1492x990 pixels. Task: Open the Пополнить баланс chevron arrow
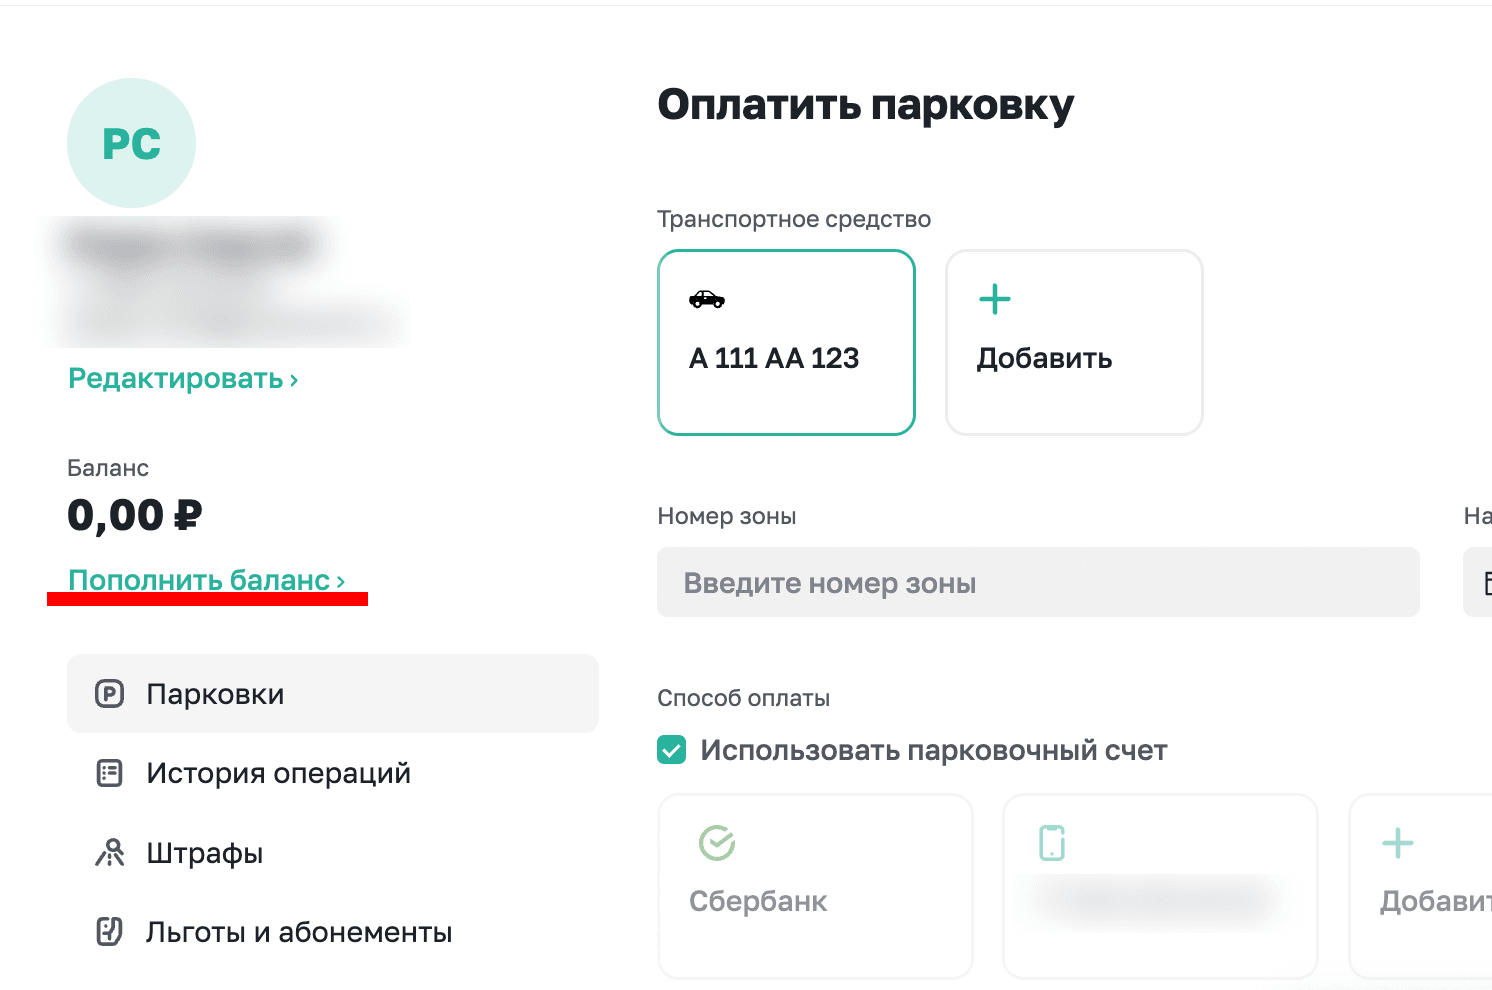[340, 580]
